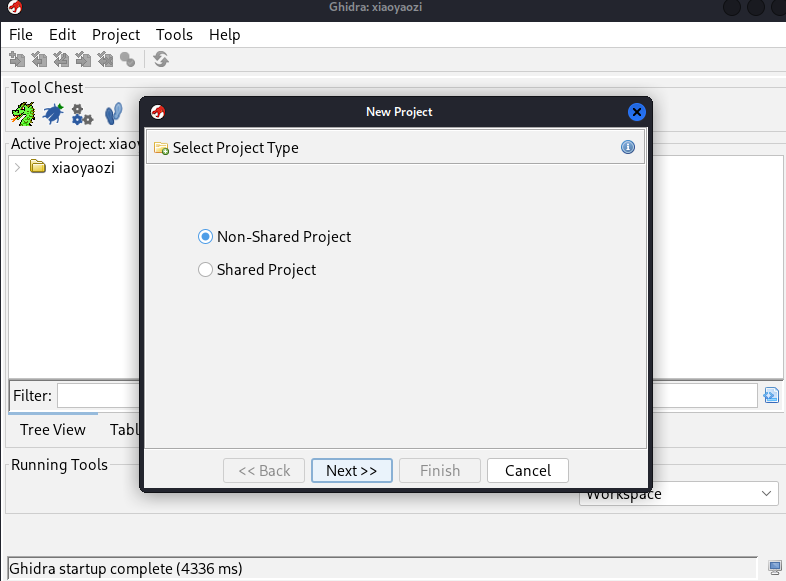Launch the CodeBrowser dragon tool

click(23, 114)
